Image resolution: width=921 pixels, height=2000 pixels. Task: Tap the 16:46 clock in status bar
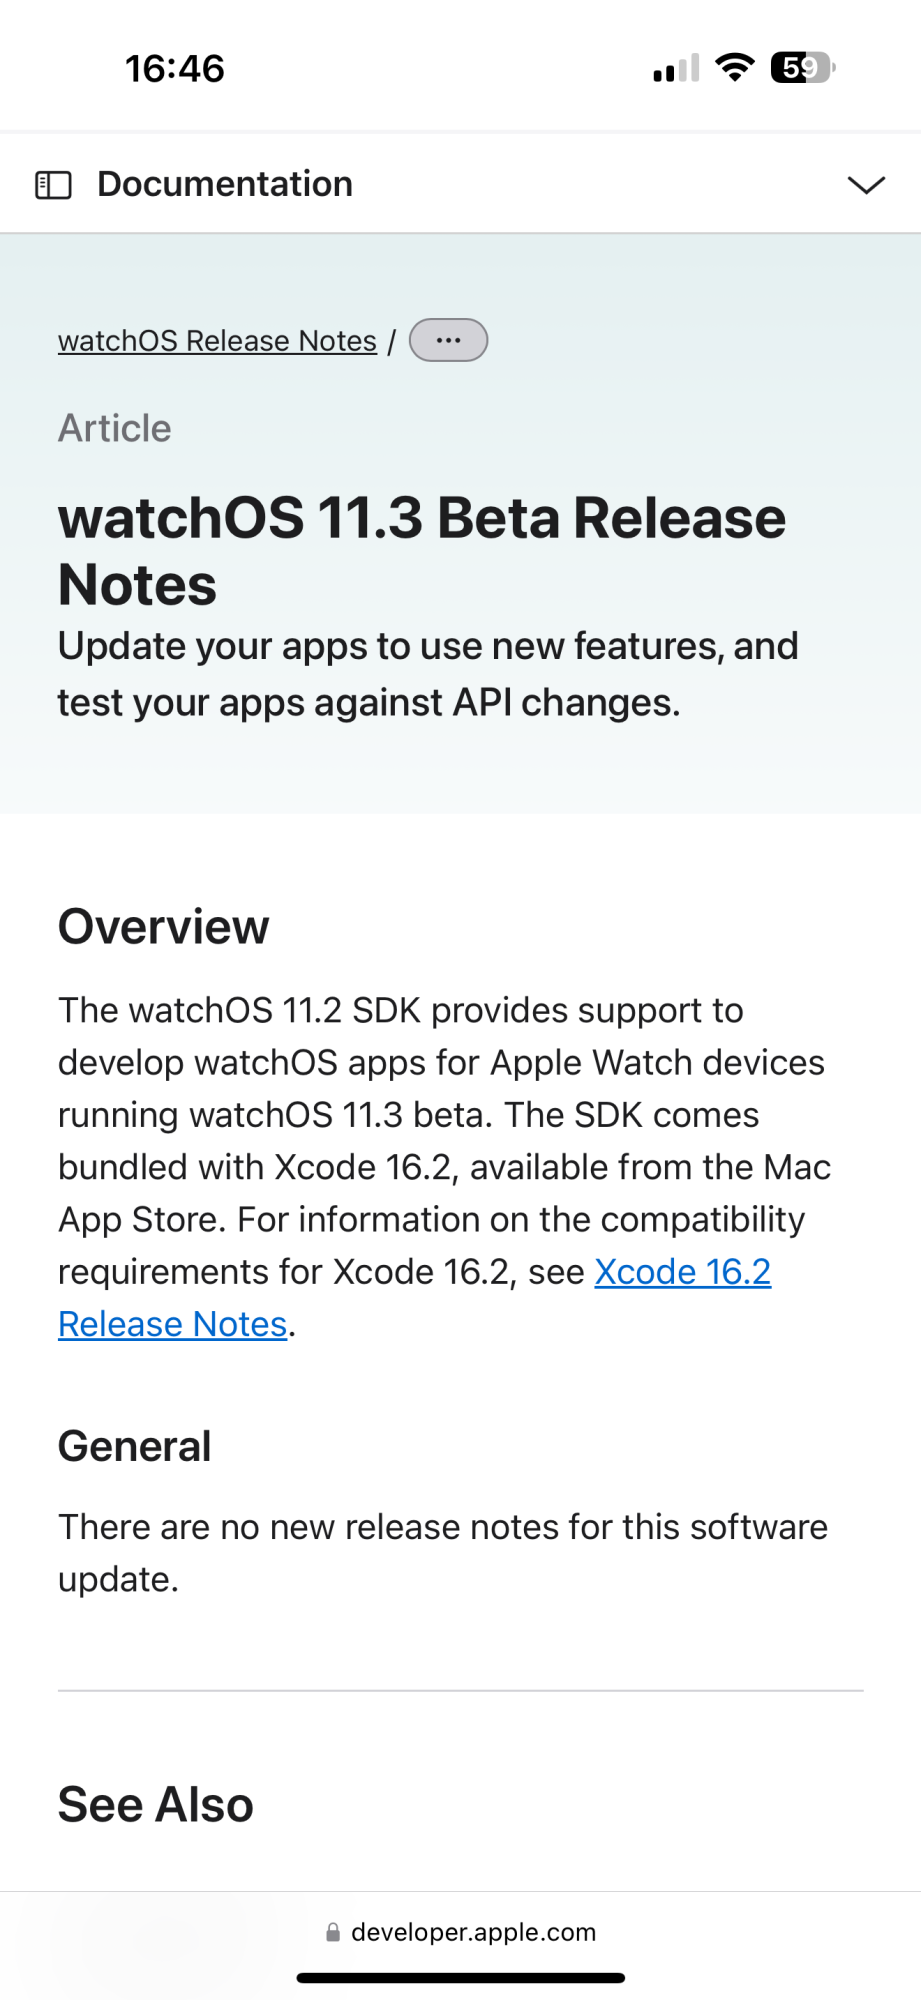click(175, 69)
